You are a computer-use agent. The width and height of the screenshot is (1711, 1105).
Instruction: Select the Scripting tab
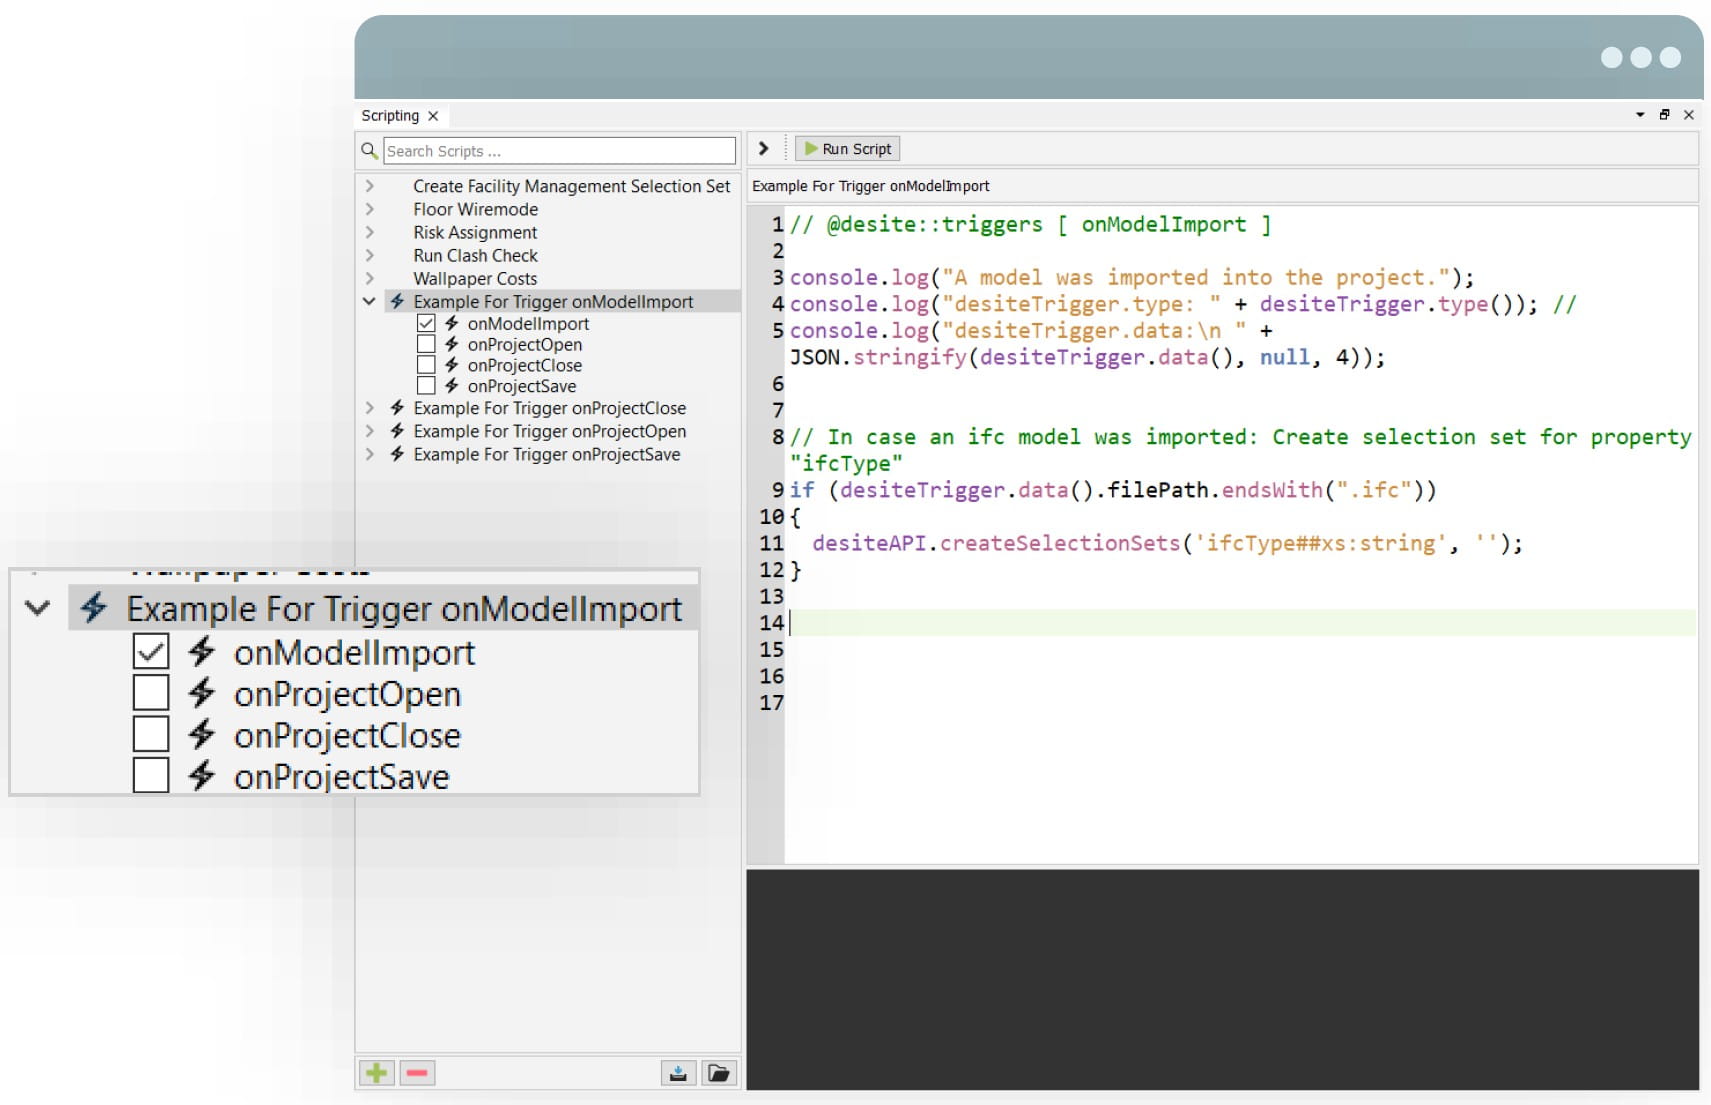click(x=390, y=116)
